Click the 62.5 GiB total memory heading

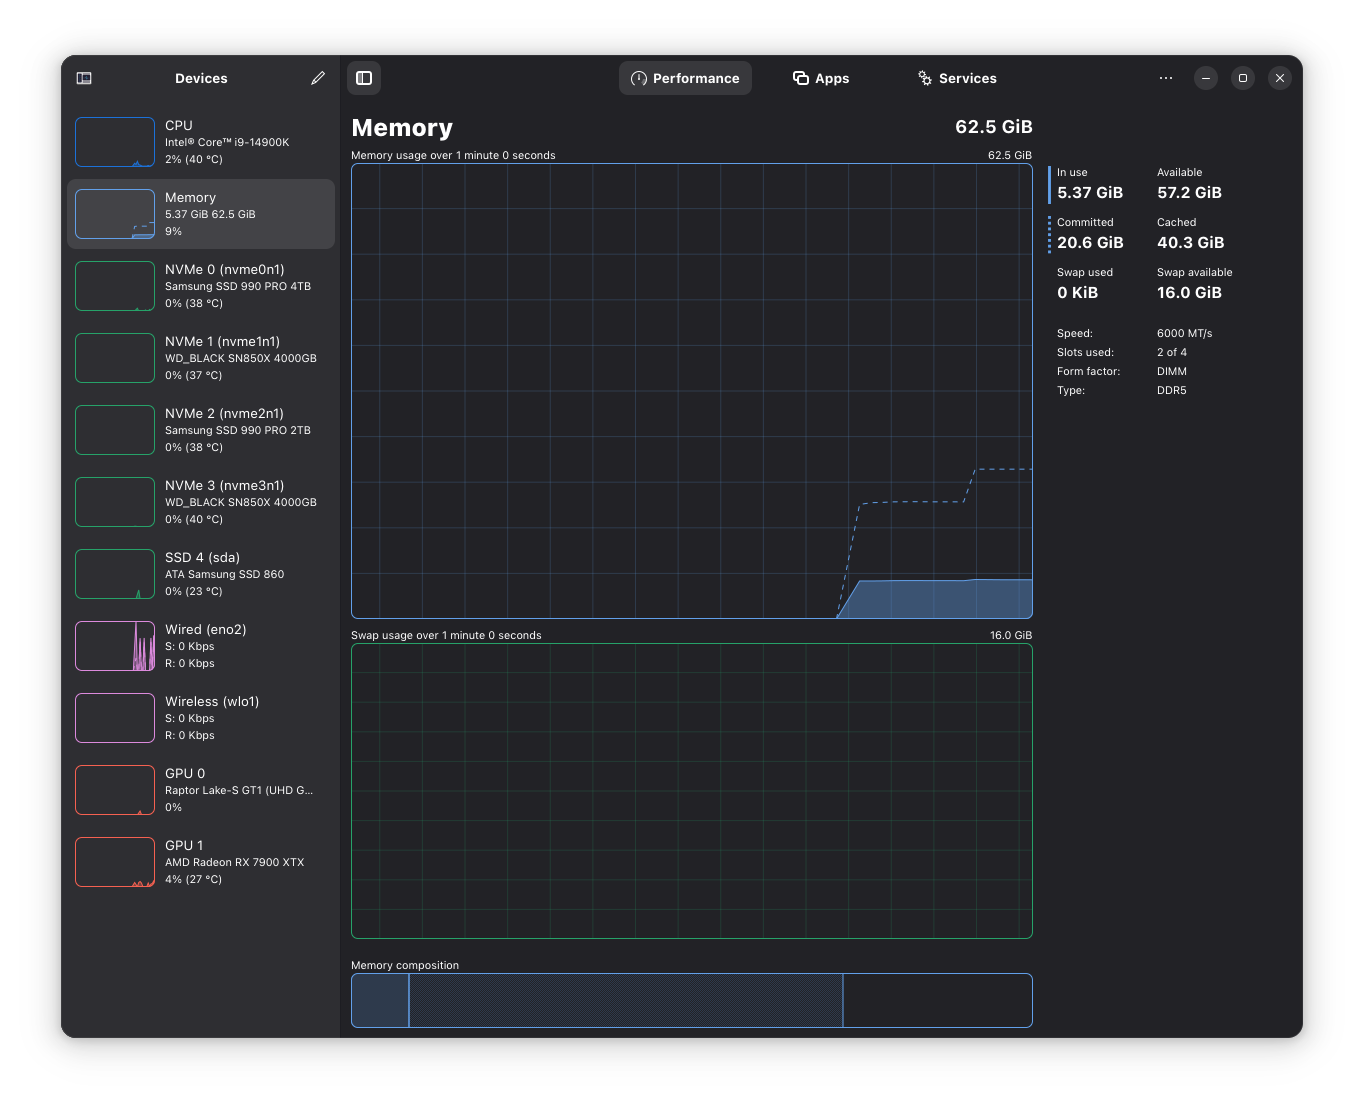pyautogui.click(x=993, y=127)
